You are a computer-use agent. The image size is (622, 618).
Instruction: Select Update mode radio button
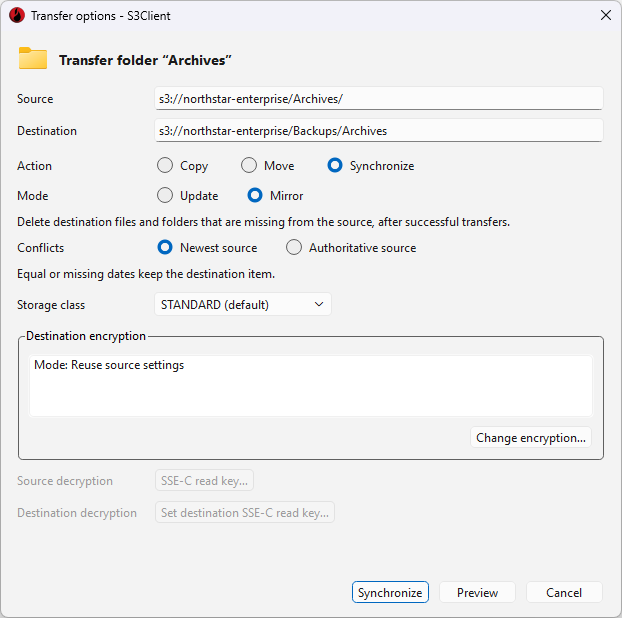[165, 196]
